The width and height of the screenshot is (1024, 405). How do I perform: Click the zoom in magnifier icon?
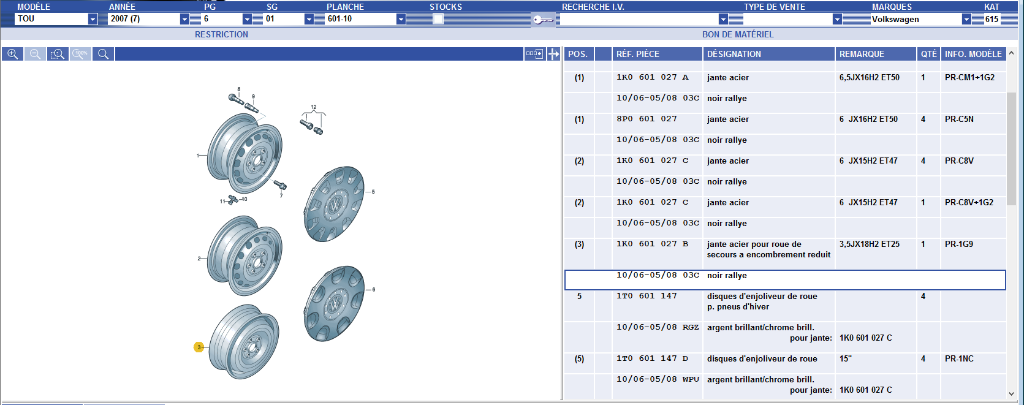pos(13,54)
